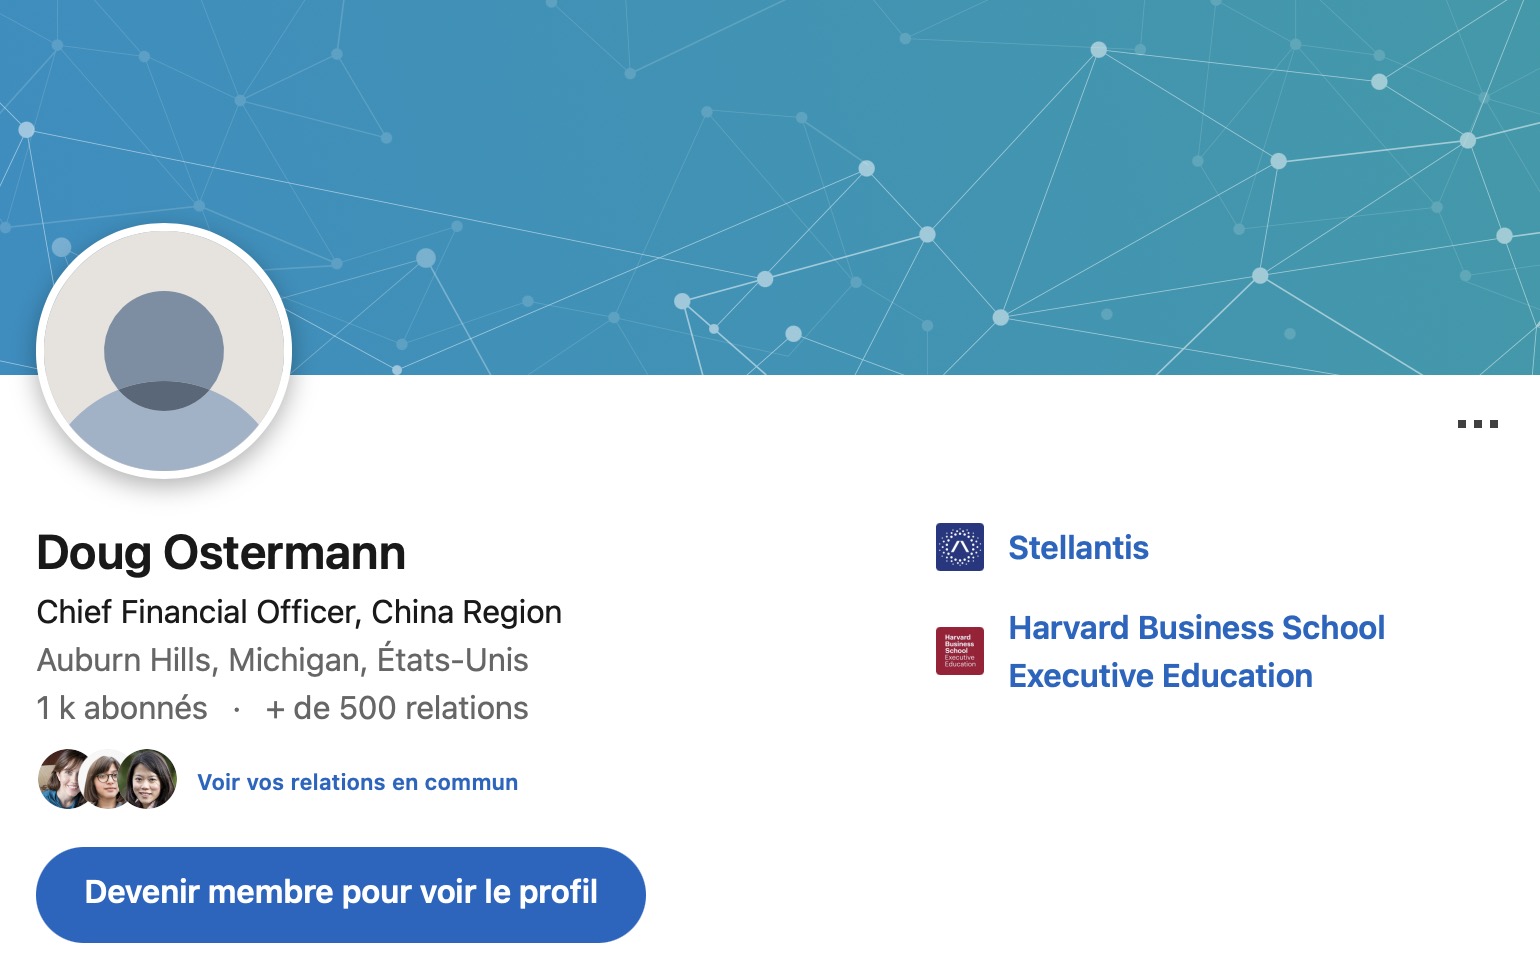
Task: Click the Stellantis company logo
Action: click(959, 547)
